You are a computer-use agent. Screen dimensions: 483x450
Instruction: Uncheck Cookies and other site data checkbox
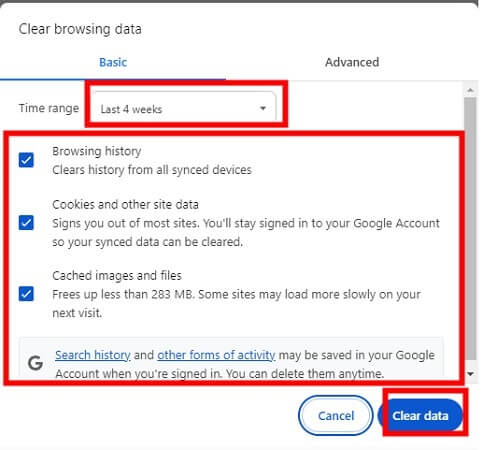point(26,223)
